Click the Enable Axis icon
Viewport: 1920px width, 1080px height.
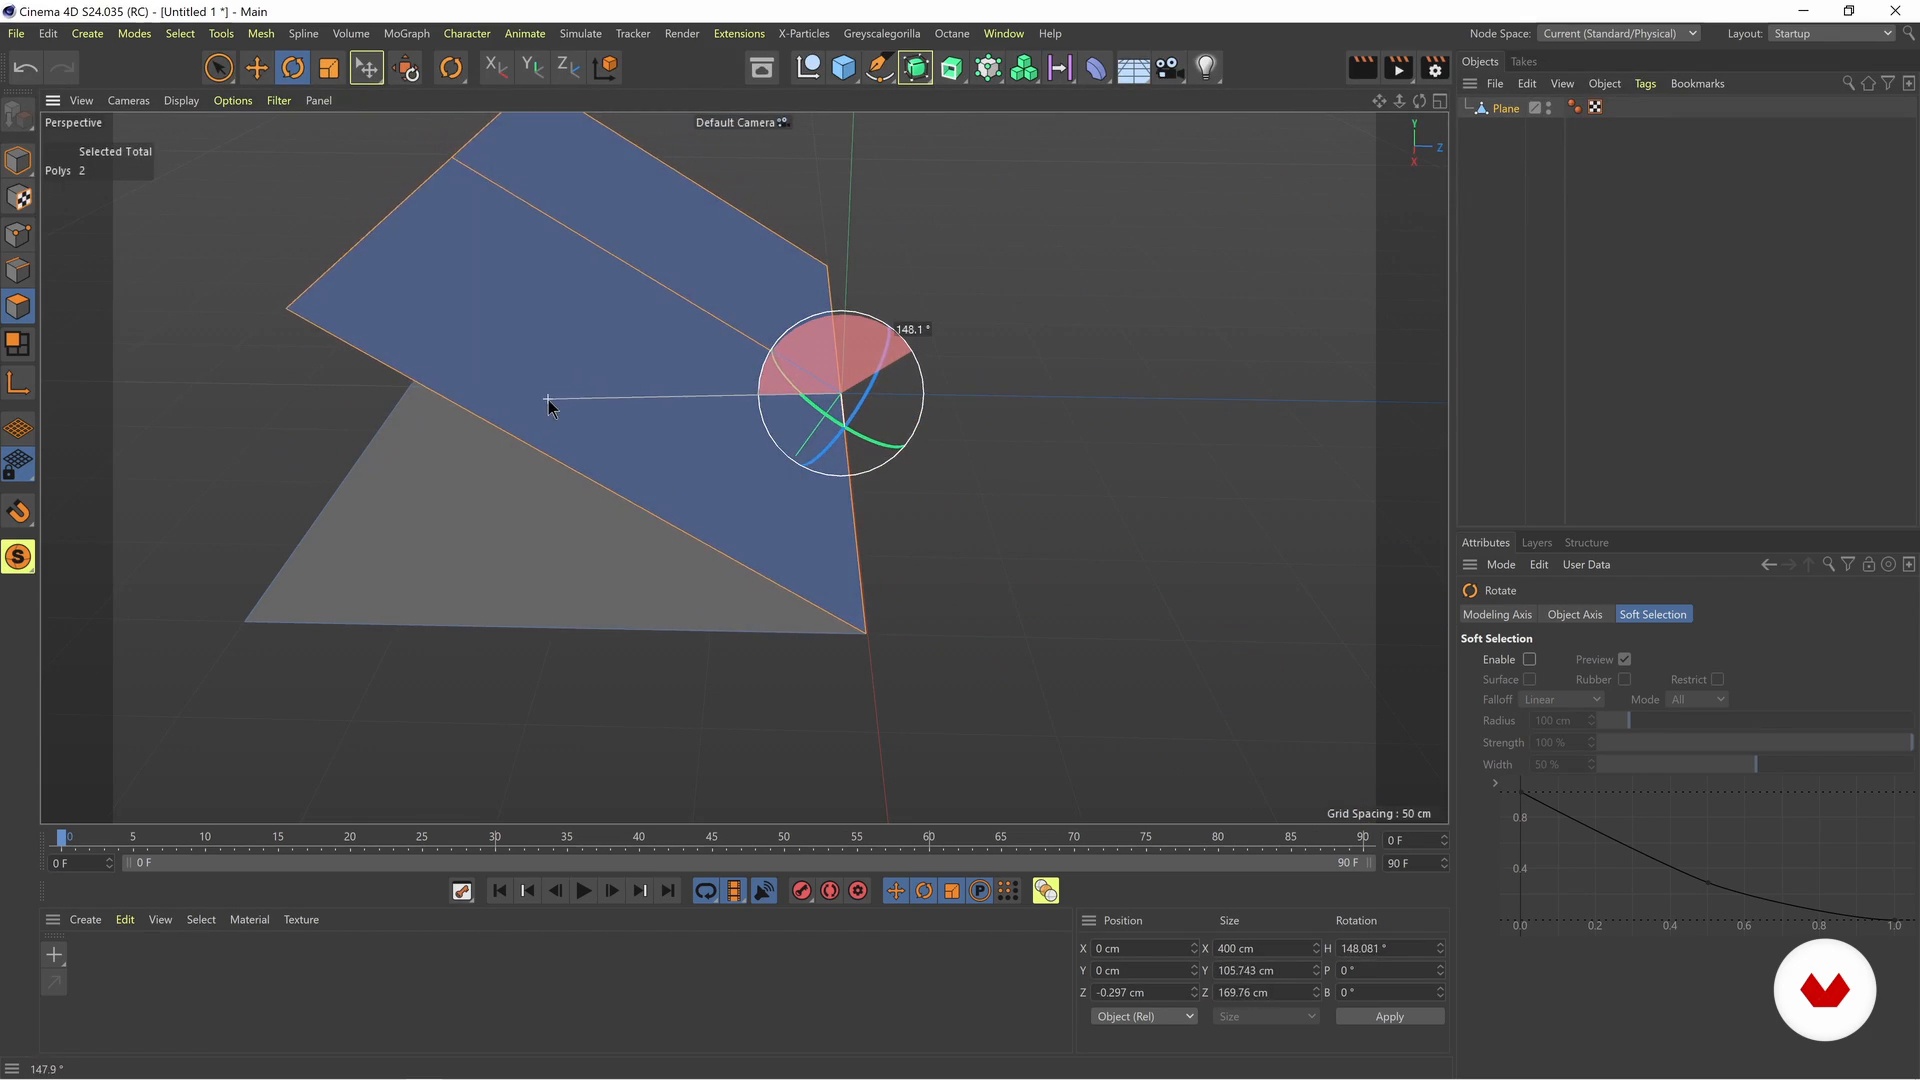click(18, 383)
